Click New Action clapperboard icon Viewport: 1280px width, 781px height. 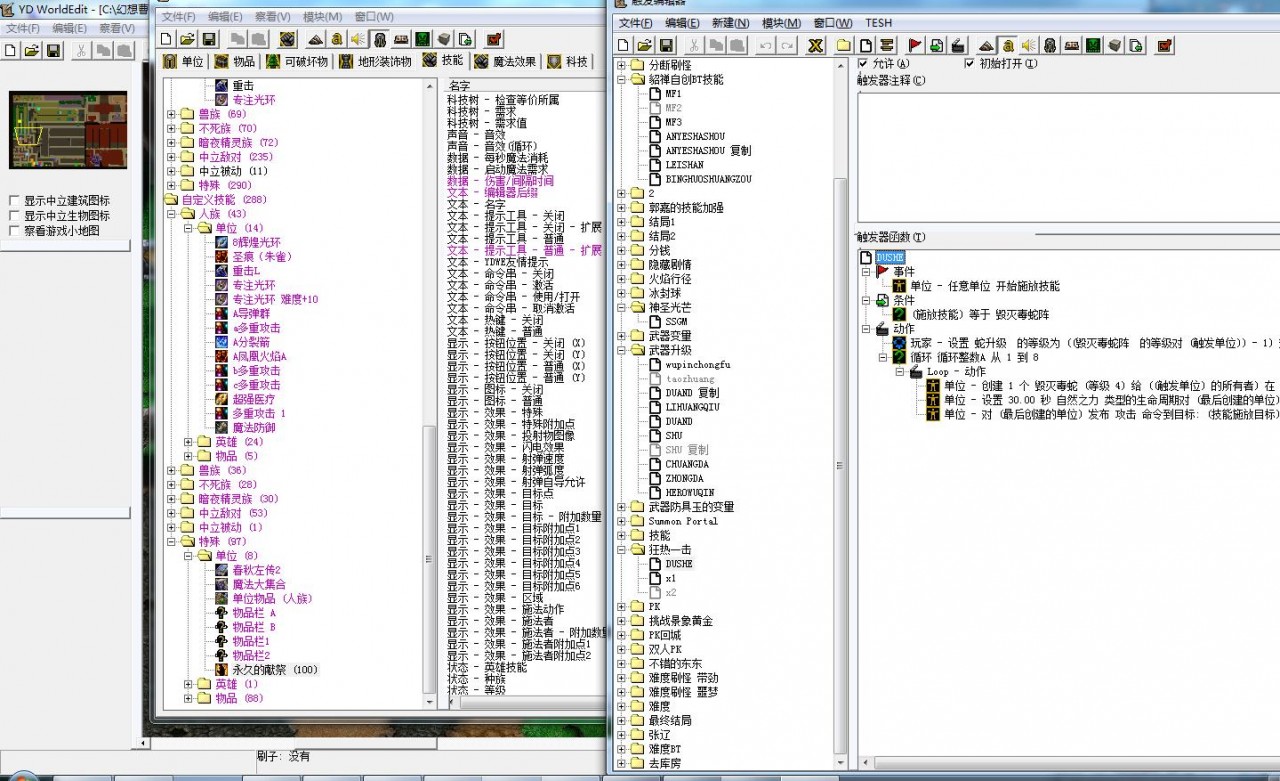956,45
